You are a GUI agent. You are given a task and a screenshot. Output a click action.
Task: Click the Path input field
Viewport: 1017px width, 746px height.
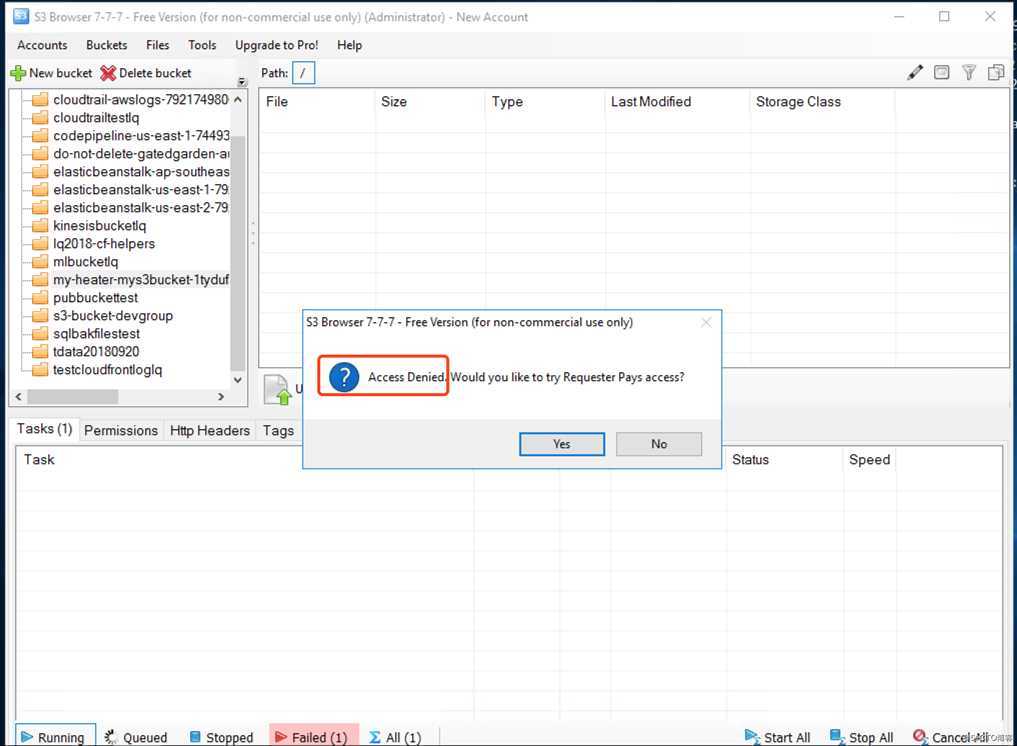(304, 73)
